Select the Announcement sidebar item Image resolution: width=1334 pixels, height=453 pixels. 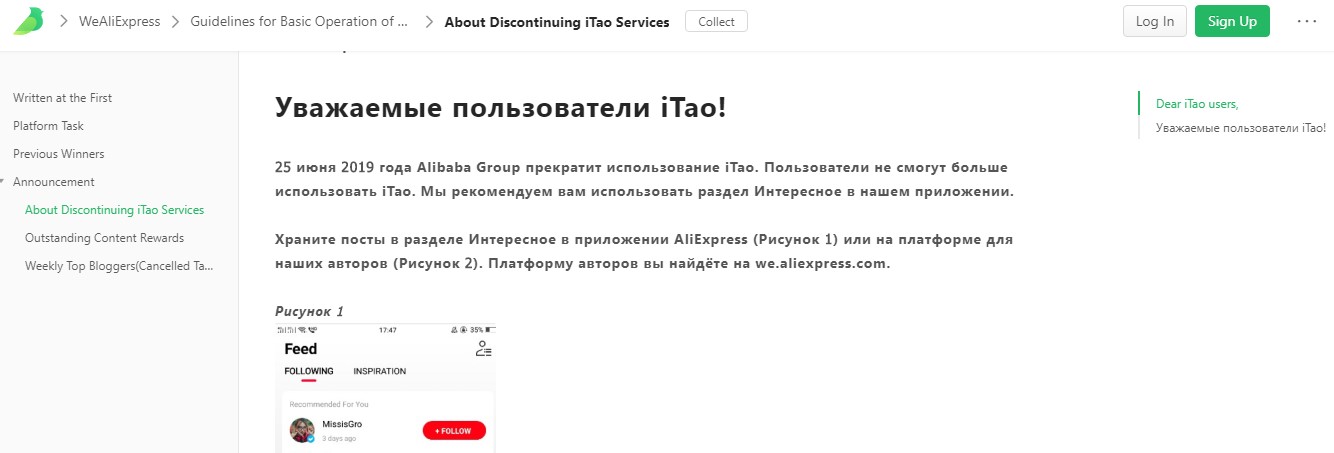pyautogui.click(x=54, y=182)
